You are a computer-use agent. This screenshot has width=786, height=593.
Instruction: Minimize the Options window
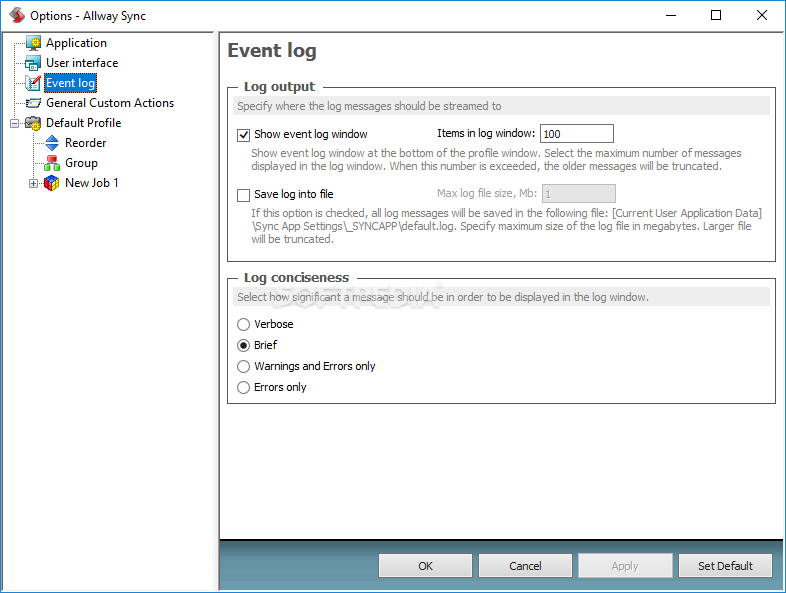pyautogui.click(x=671, y=16)
